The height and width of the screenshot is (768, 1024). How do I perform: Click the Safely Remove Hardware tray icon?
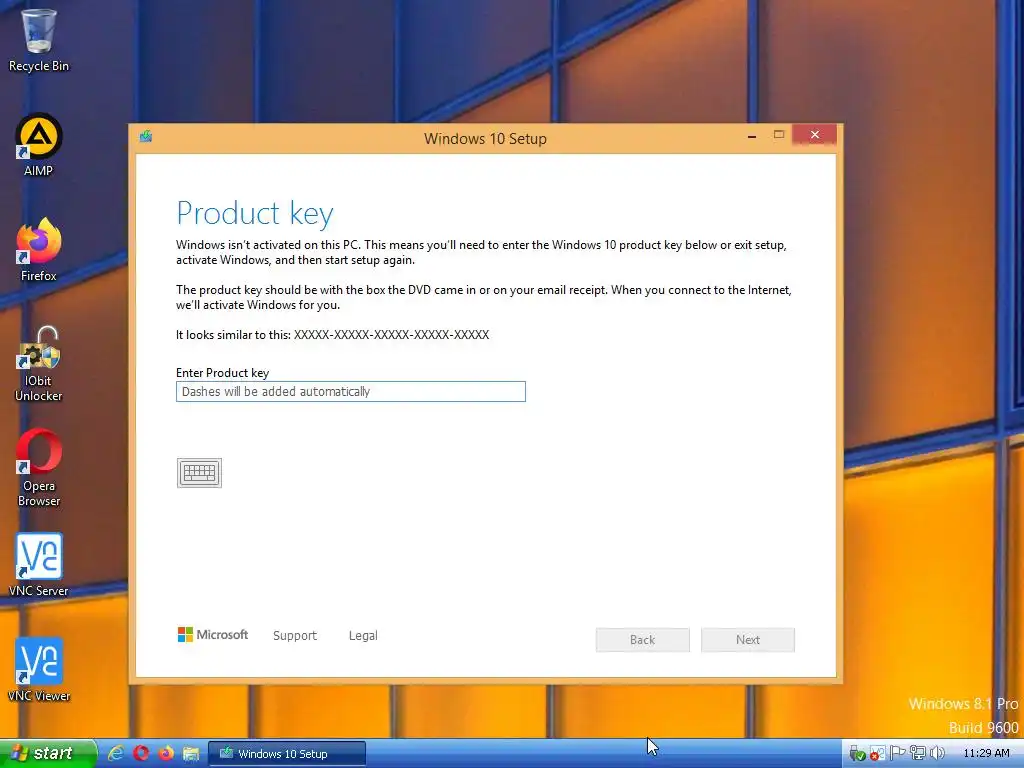857,754
